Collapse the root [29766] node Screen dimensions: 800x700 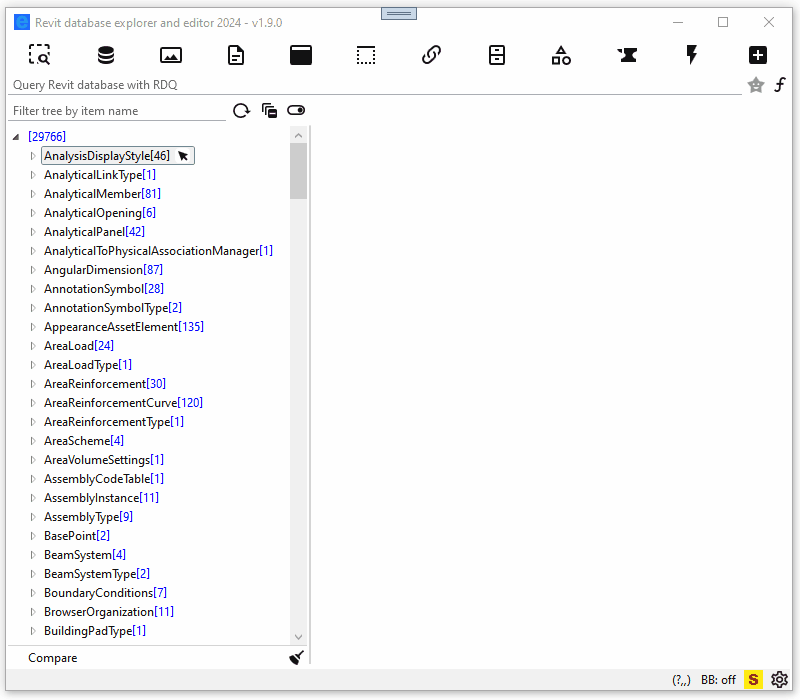[16, 137]
